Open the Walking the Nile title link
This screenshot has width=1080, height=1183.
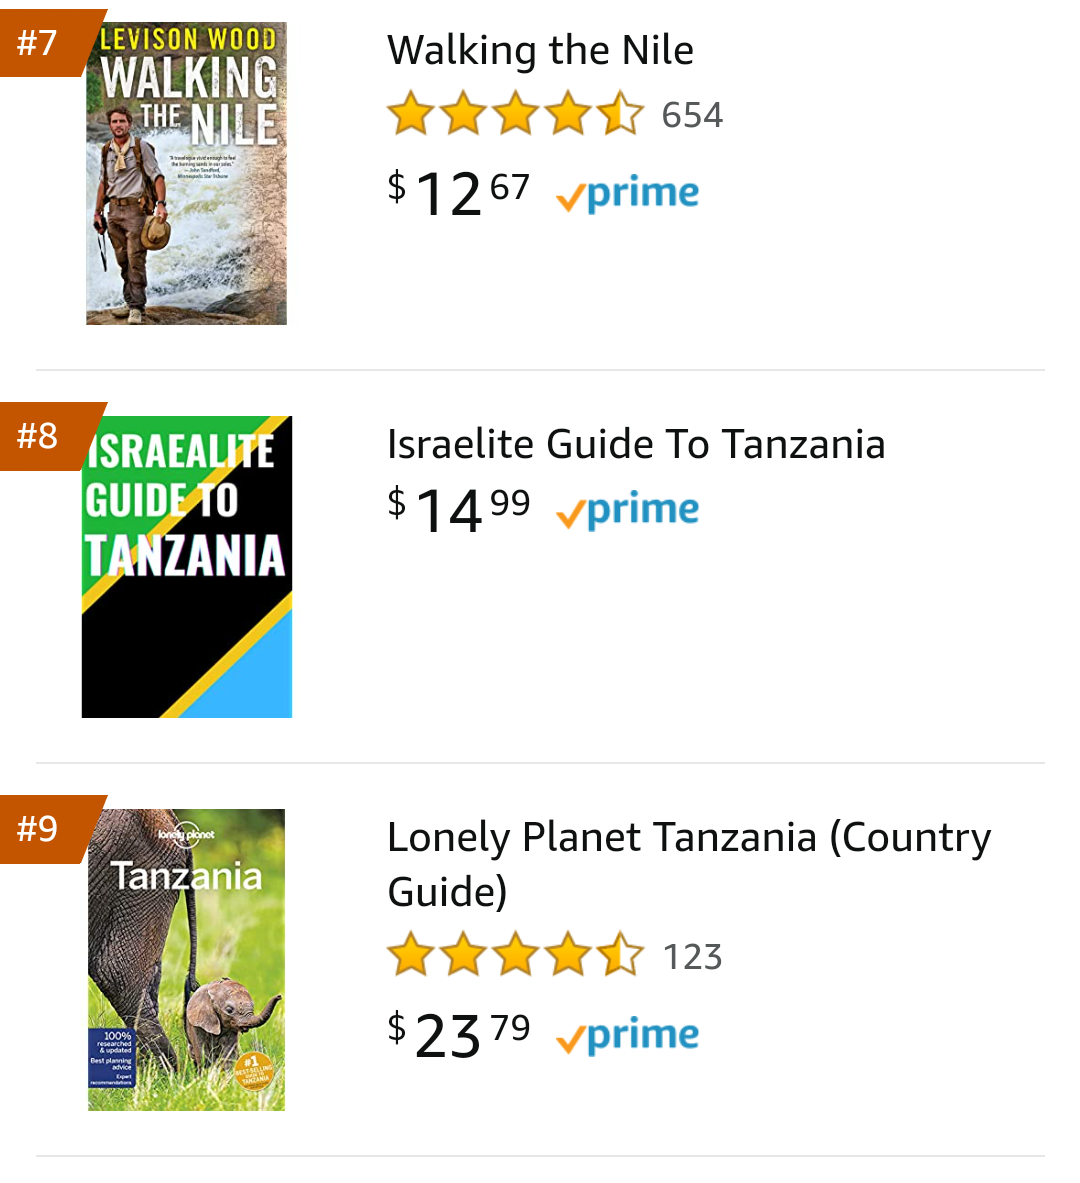pyautogui.click(x=540, y=50)
